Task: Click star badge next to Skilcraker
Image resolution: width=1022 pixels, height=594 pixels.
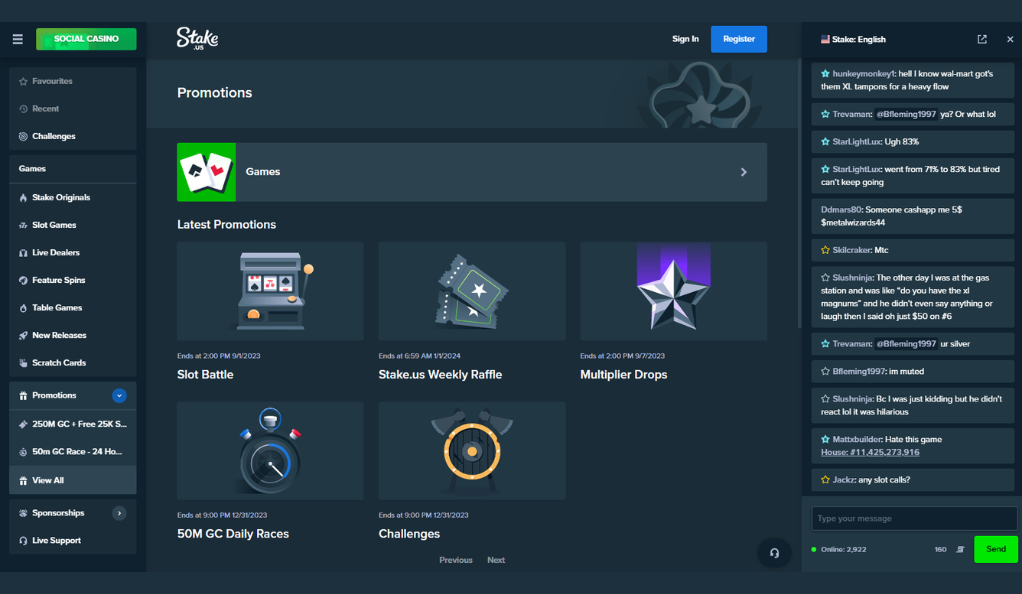Action: click(x=825, y=250)
